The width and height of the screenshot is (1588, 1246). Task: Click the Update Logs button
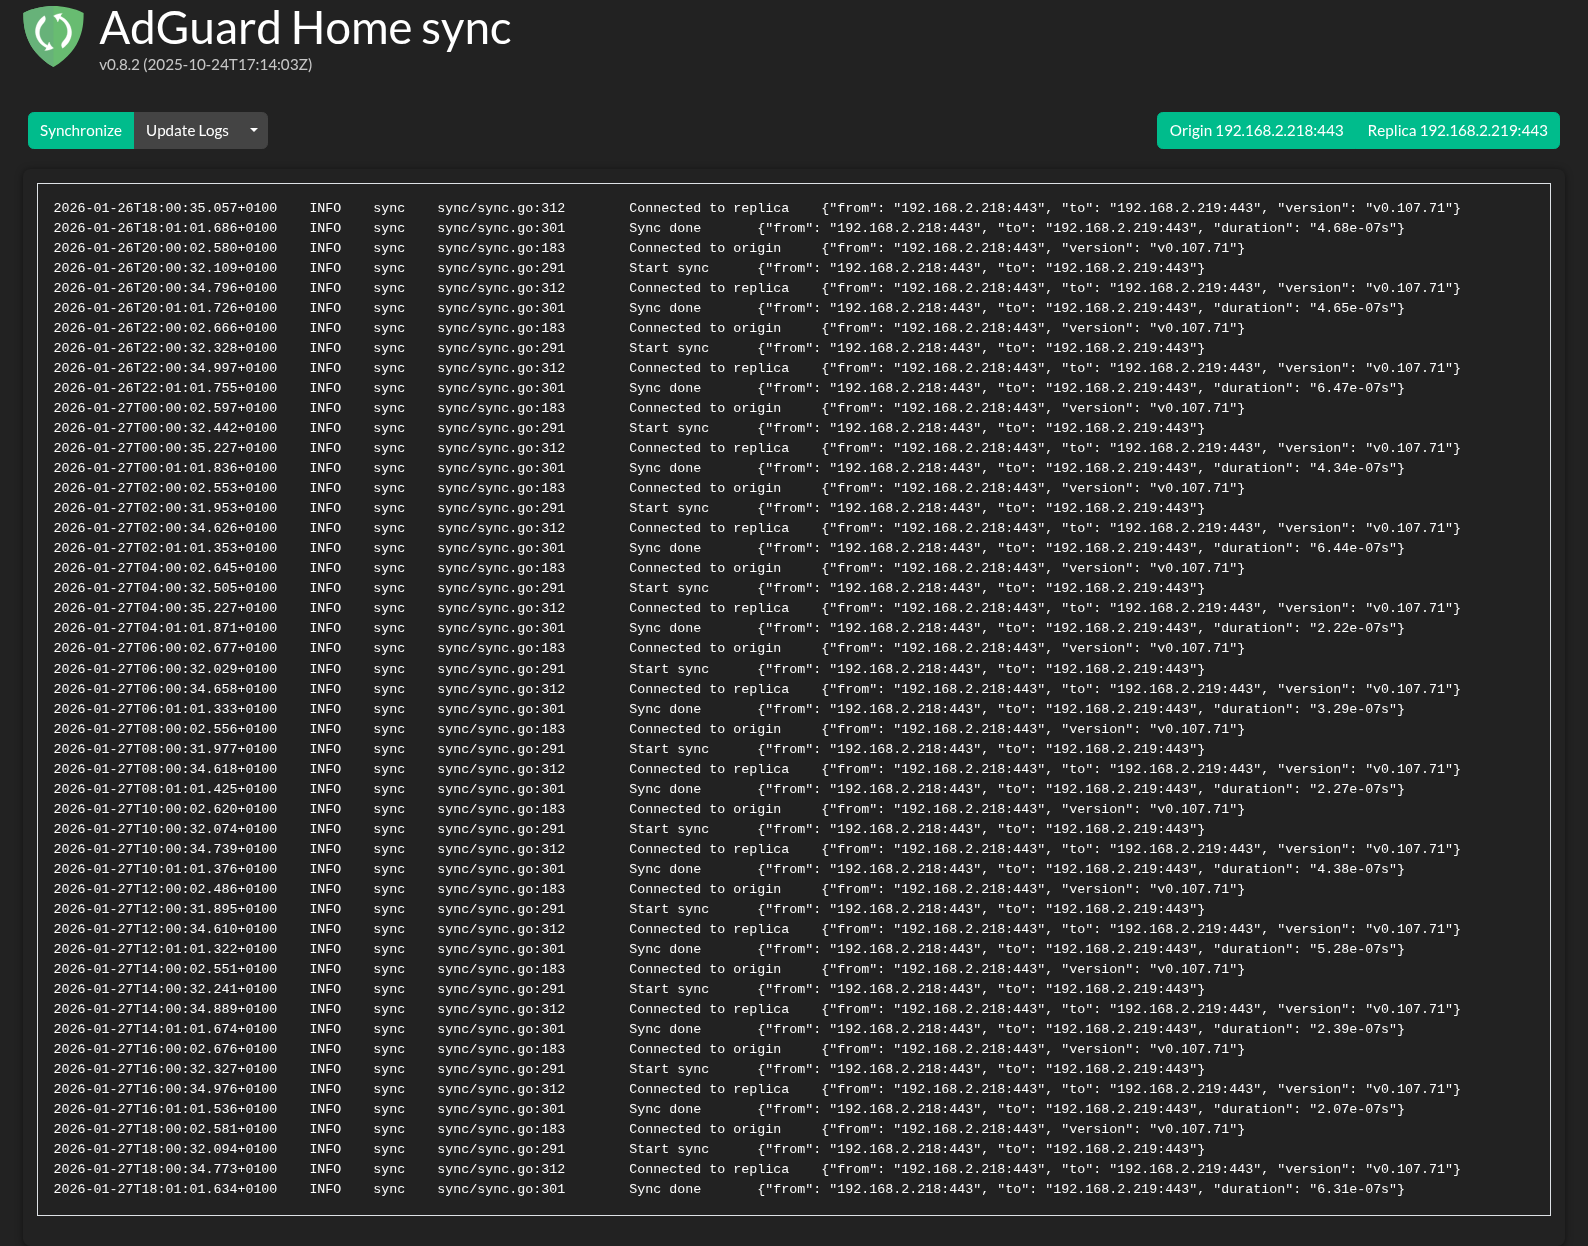pyautogui.click(x=187, y=130)
